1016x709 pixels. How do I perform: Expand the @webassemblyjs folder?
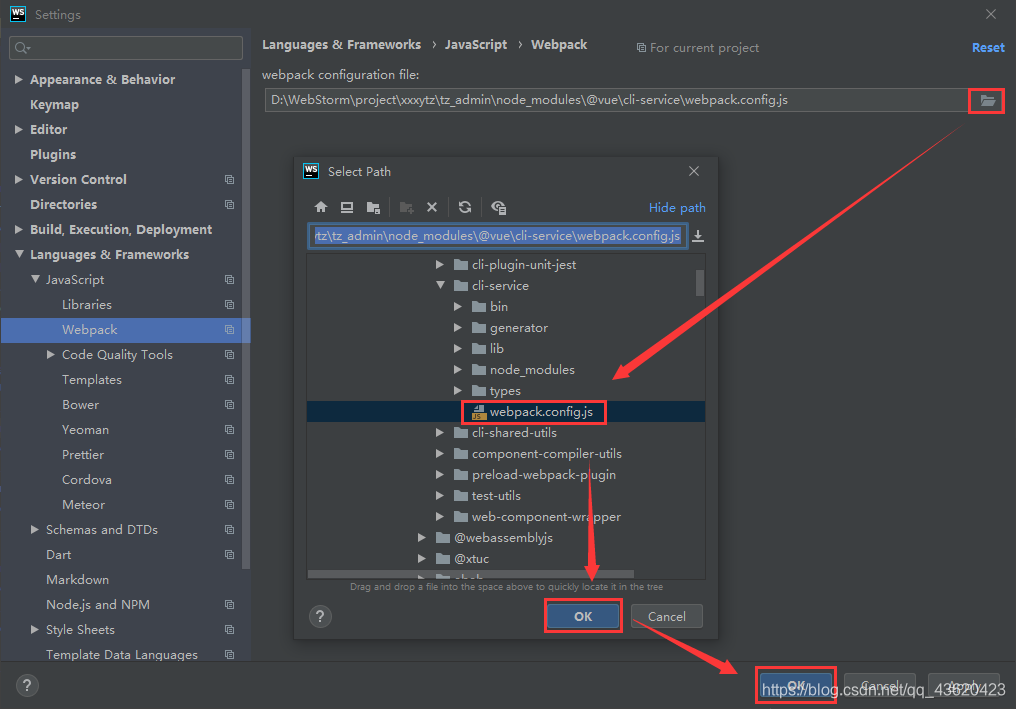[422, 538]
